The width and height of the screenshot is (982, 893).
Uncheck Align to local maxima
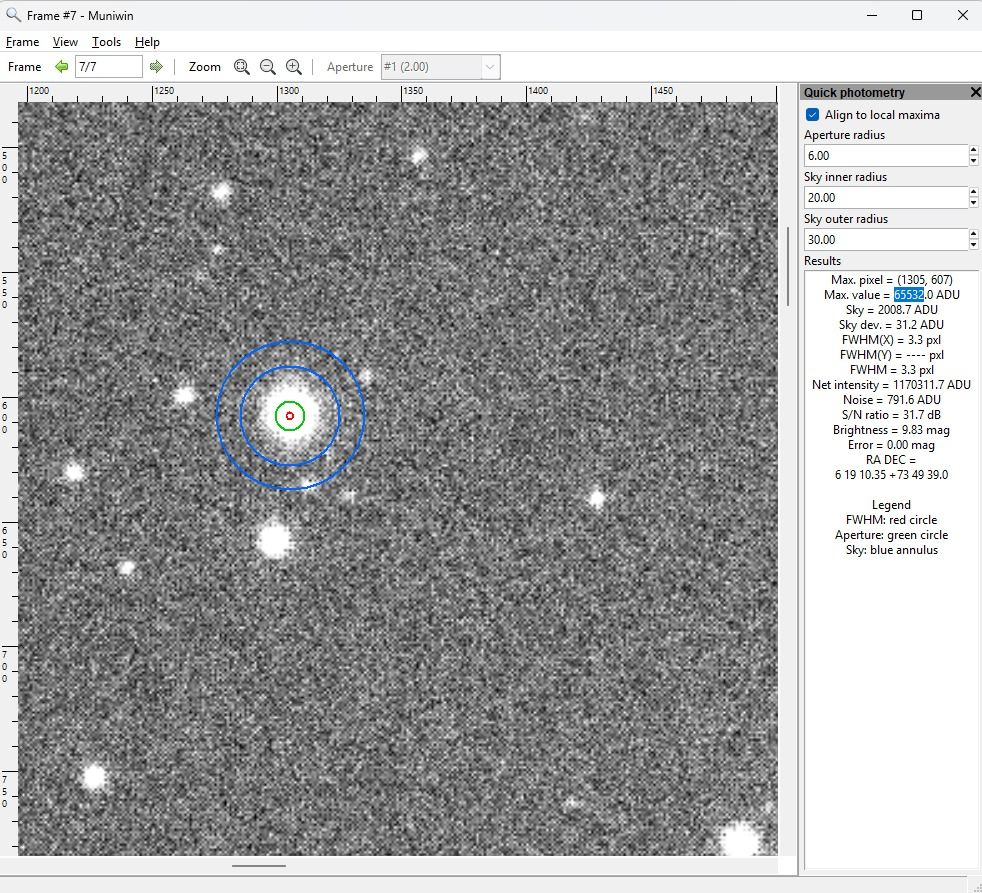(x=811, y=114)
